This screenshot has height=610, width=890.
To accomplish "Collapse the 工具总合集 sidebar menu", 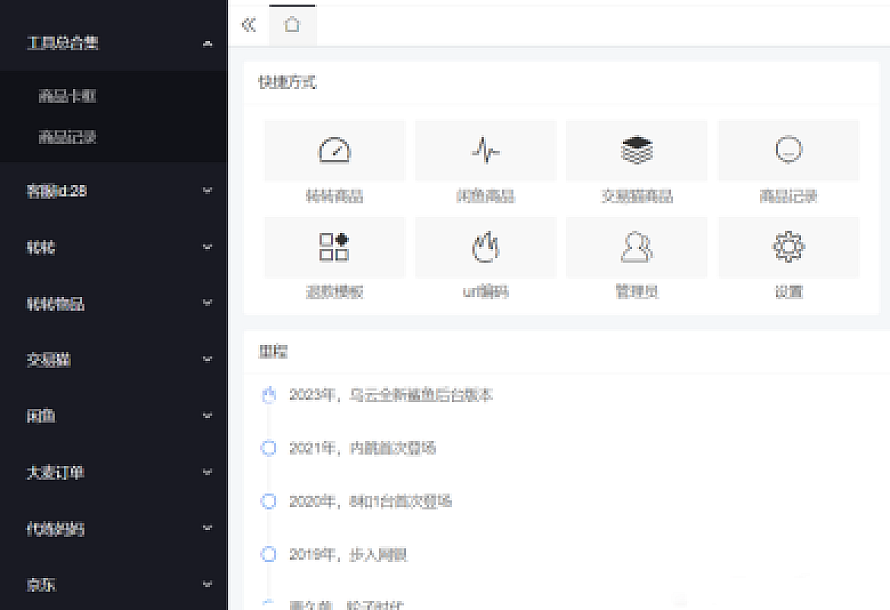I will [x=113, y=43].
